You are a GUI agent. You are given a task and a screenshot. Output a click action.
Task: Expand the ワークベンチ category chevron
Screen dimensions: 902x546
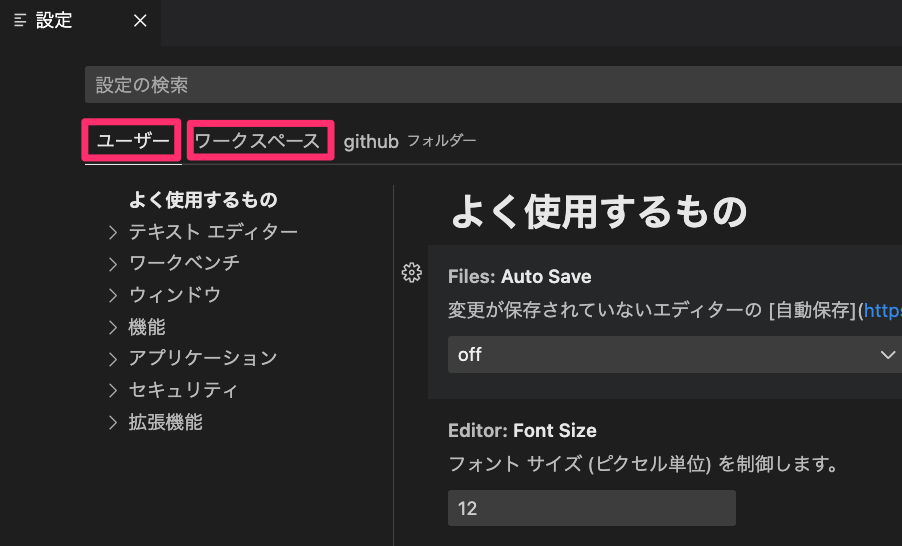[113, 264]
